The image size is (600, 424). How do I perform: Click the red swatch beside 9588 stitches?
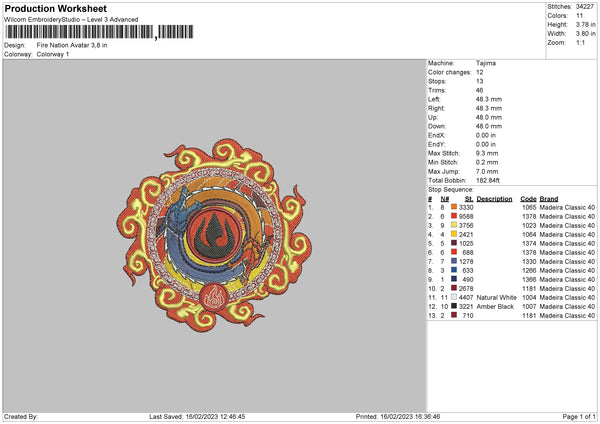(454, 216)
